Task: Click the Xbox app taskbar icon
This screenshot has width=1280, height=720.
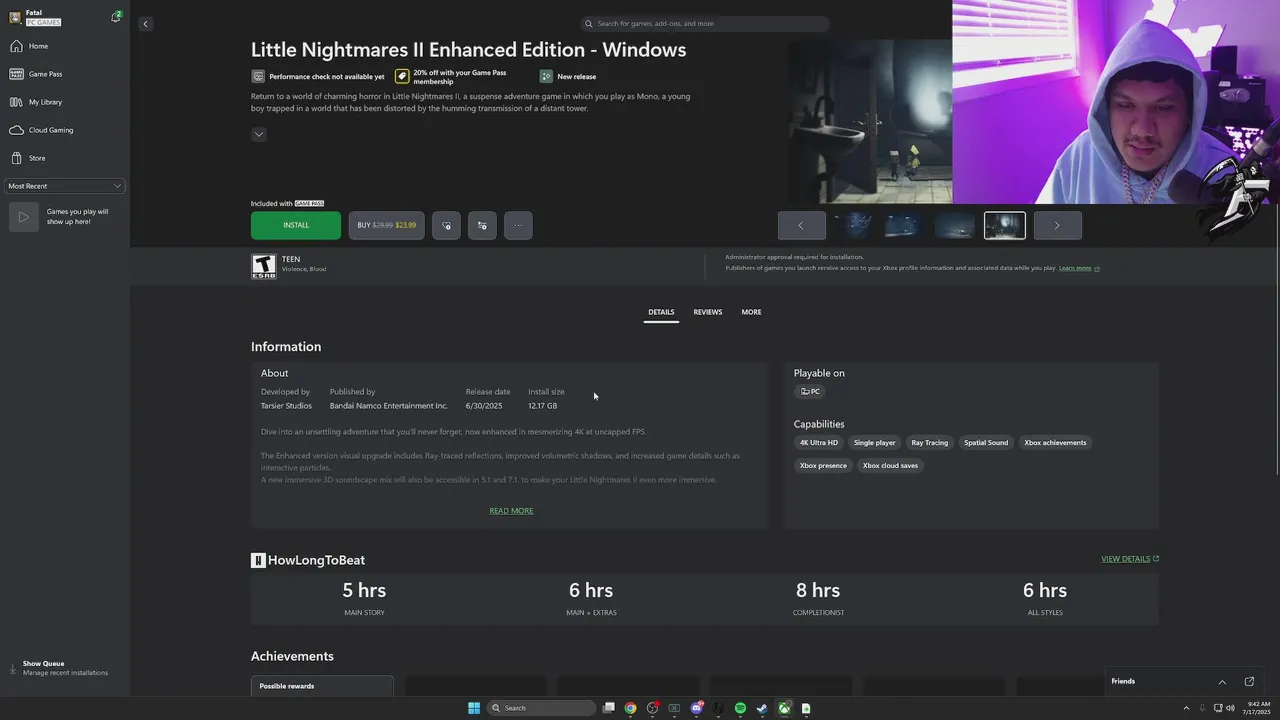Action: (x=784, y=708)
